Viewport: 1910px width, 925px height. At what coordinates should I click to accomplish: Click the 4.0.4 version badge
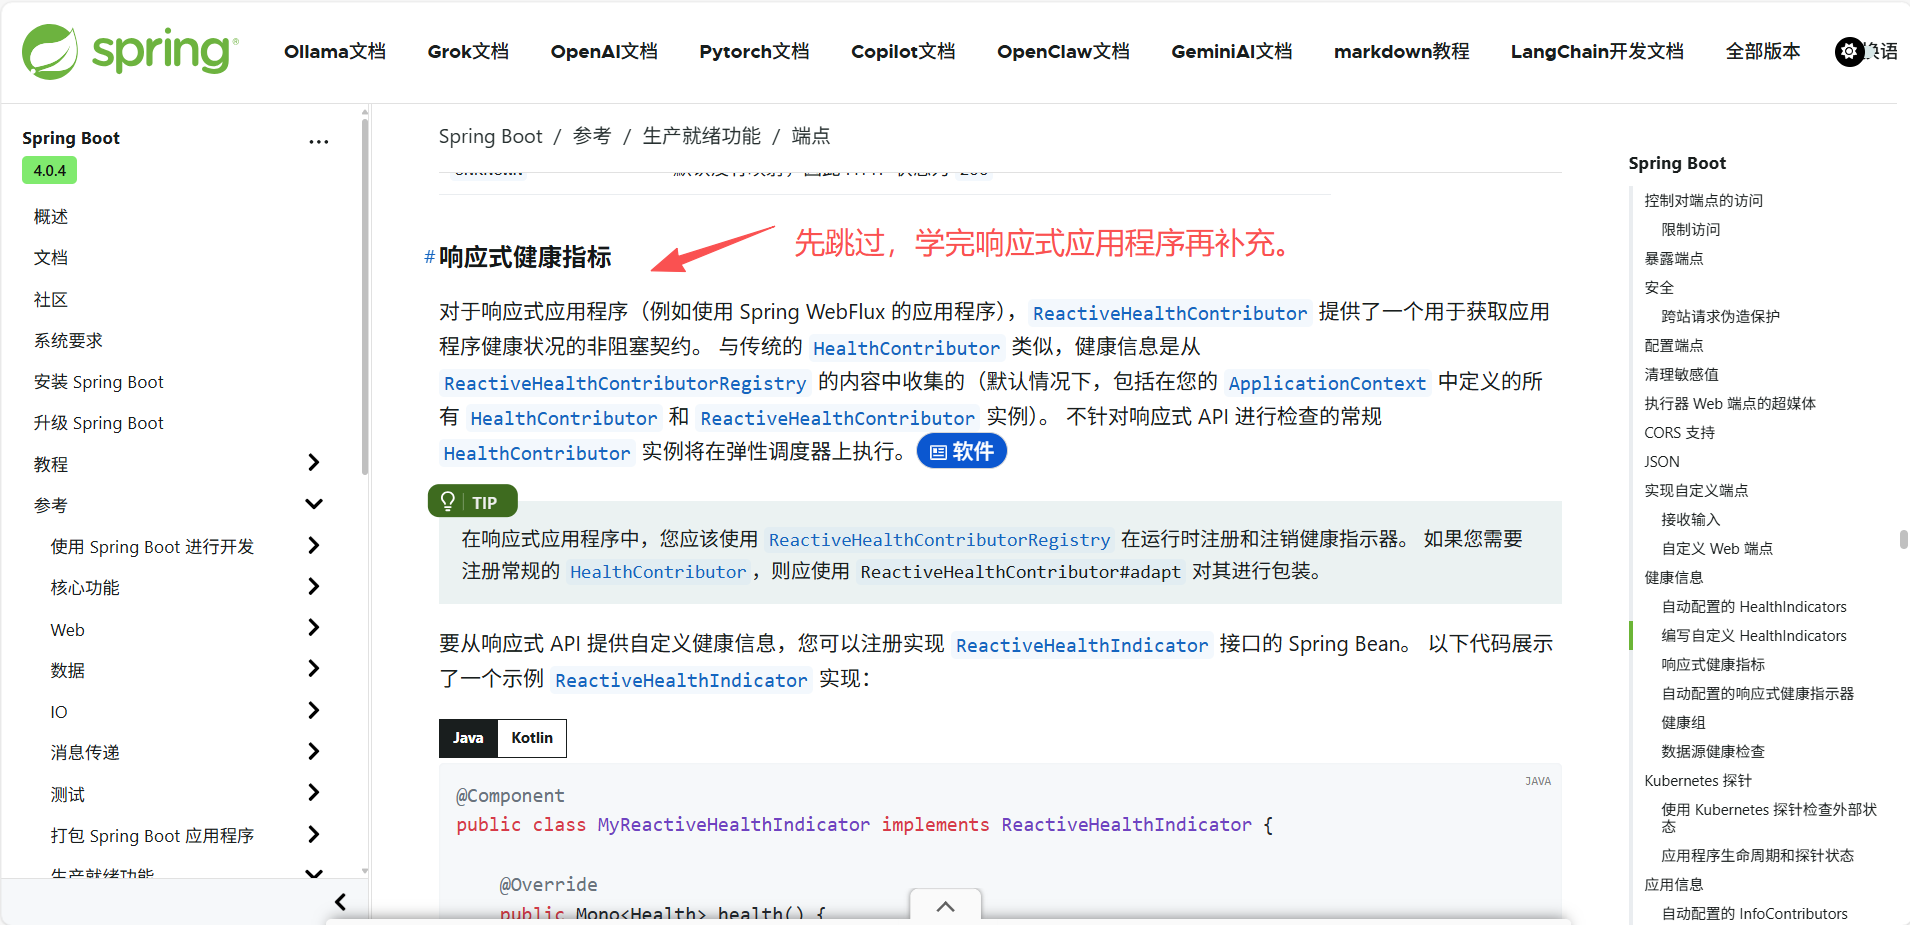point(50,171)
